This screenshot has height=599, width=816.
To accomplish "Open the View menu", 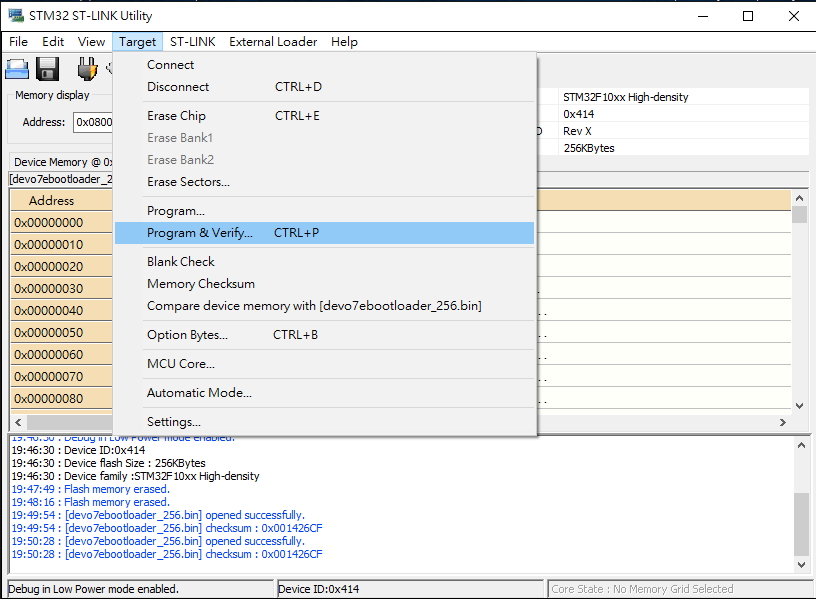I will 91,42.
